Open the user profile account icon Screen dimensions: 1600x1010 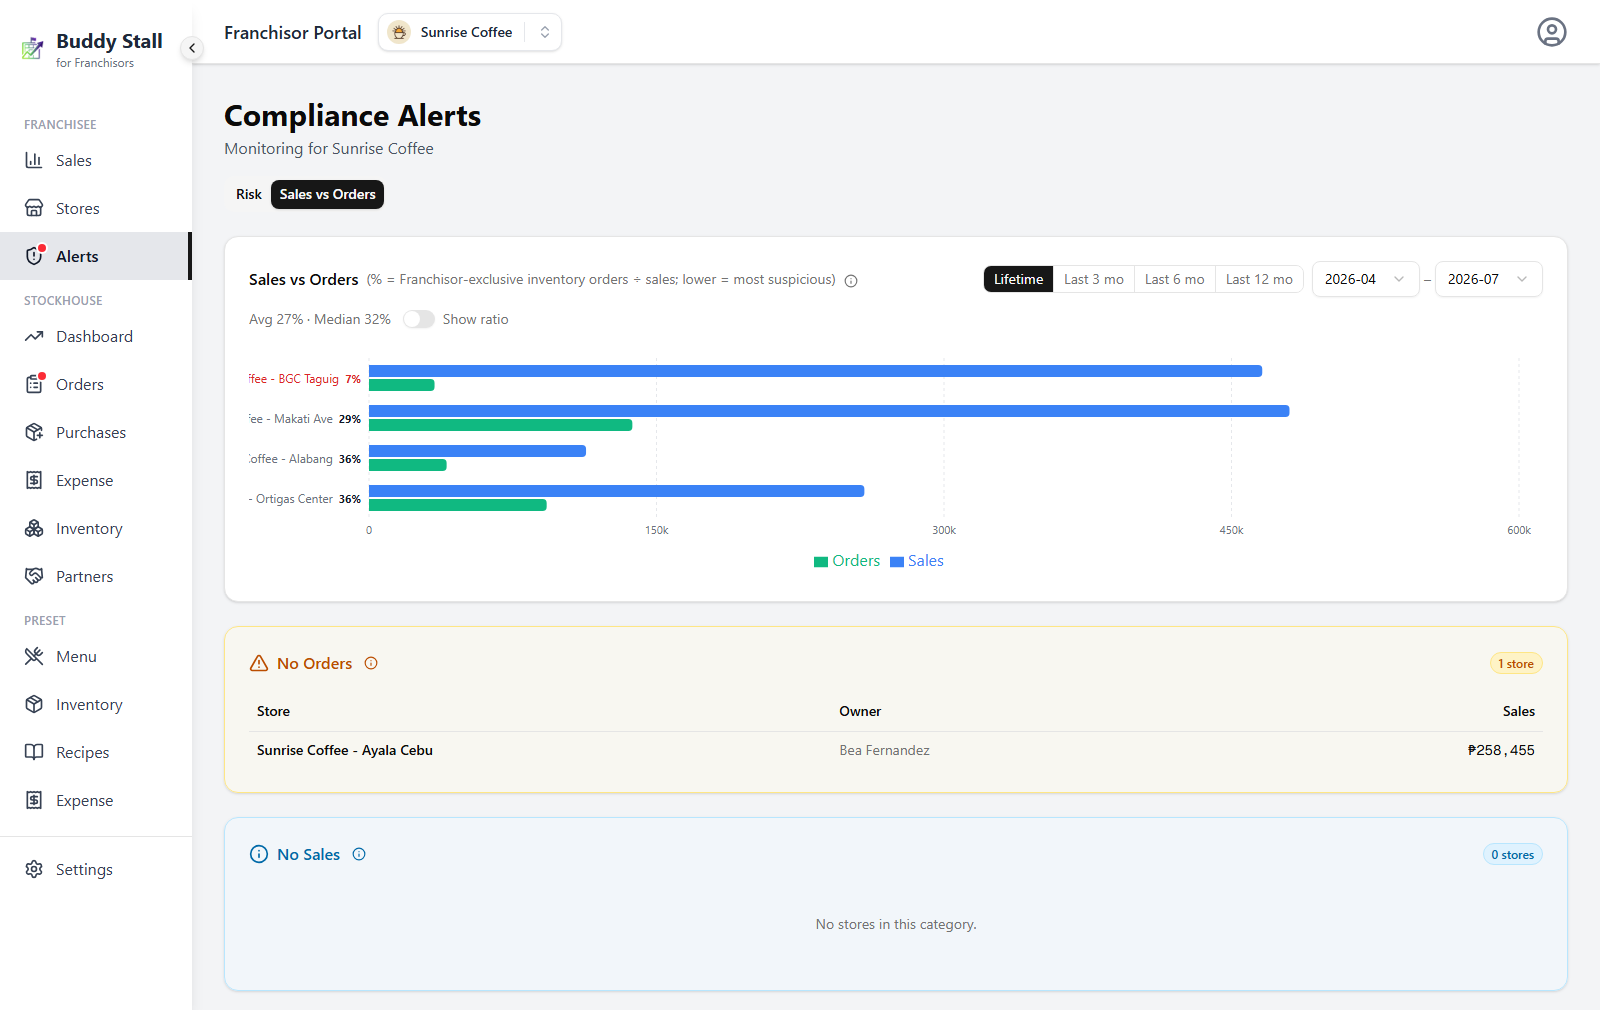click(x=1551, y=32)
